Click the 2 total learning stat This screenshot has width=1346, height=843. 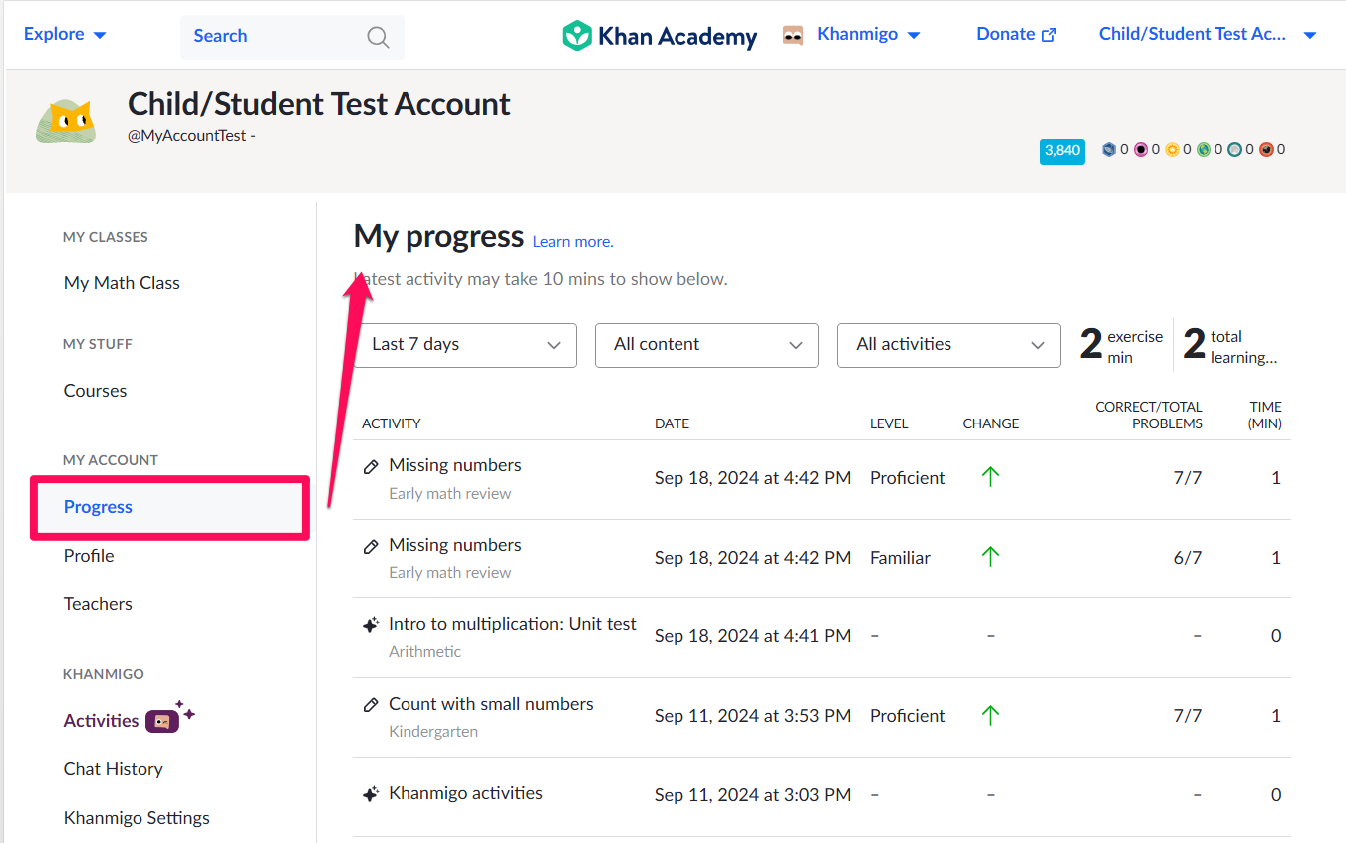coord(1230,346)
